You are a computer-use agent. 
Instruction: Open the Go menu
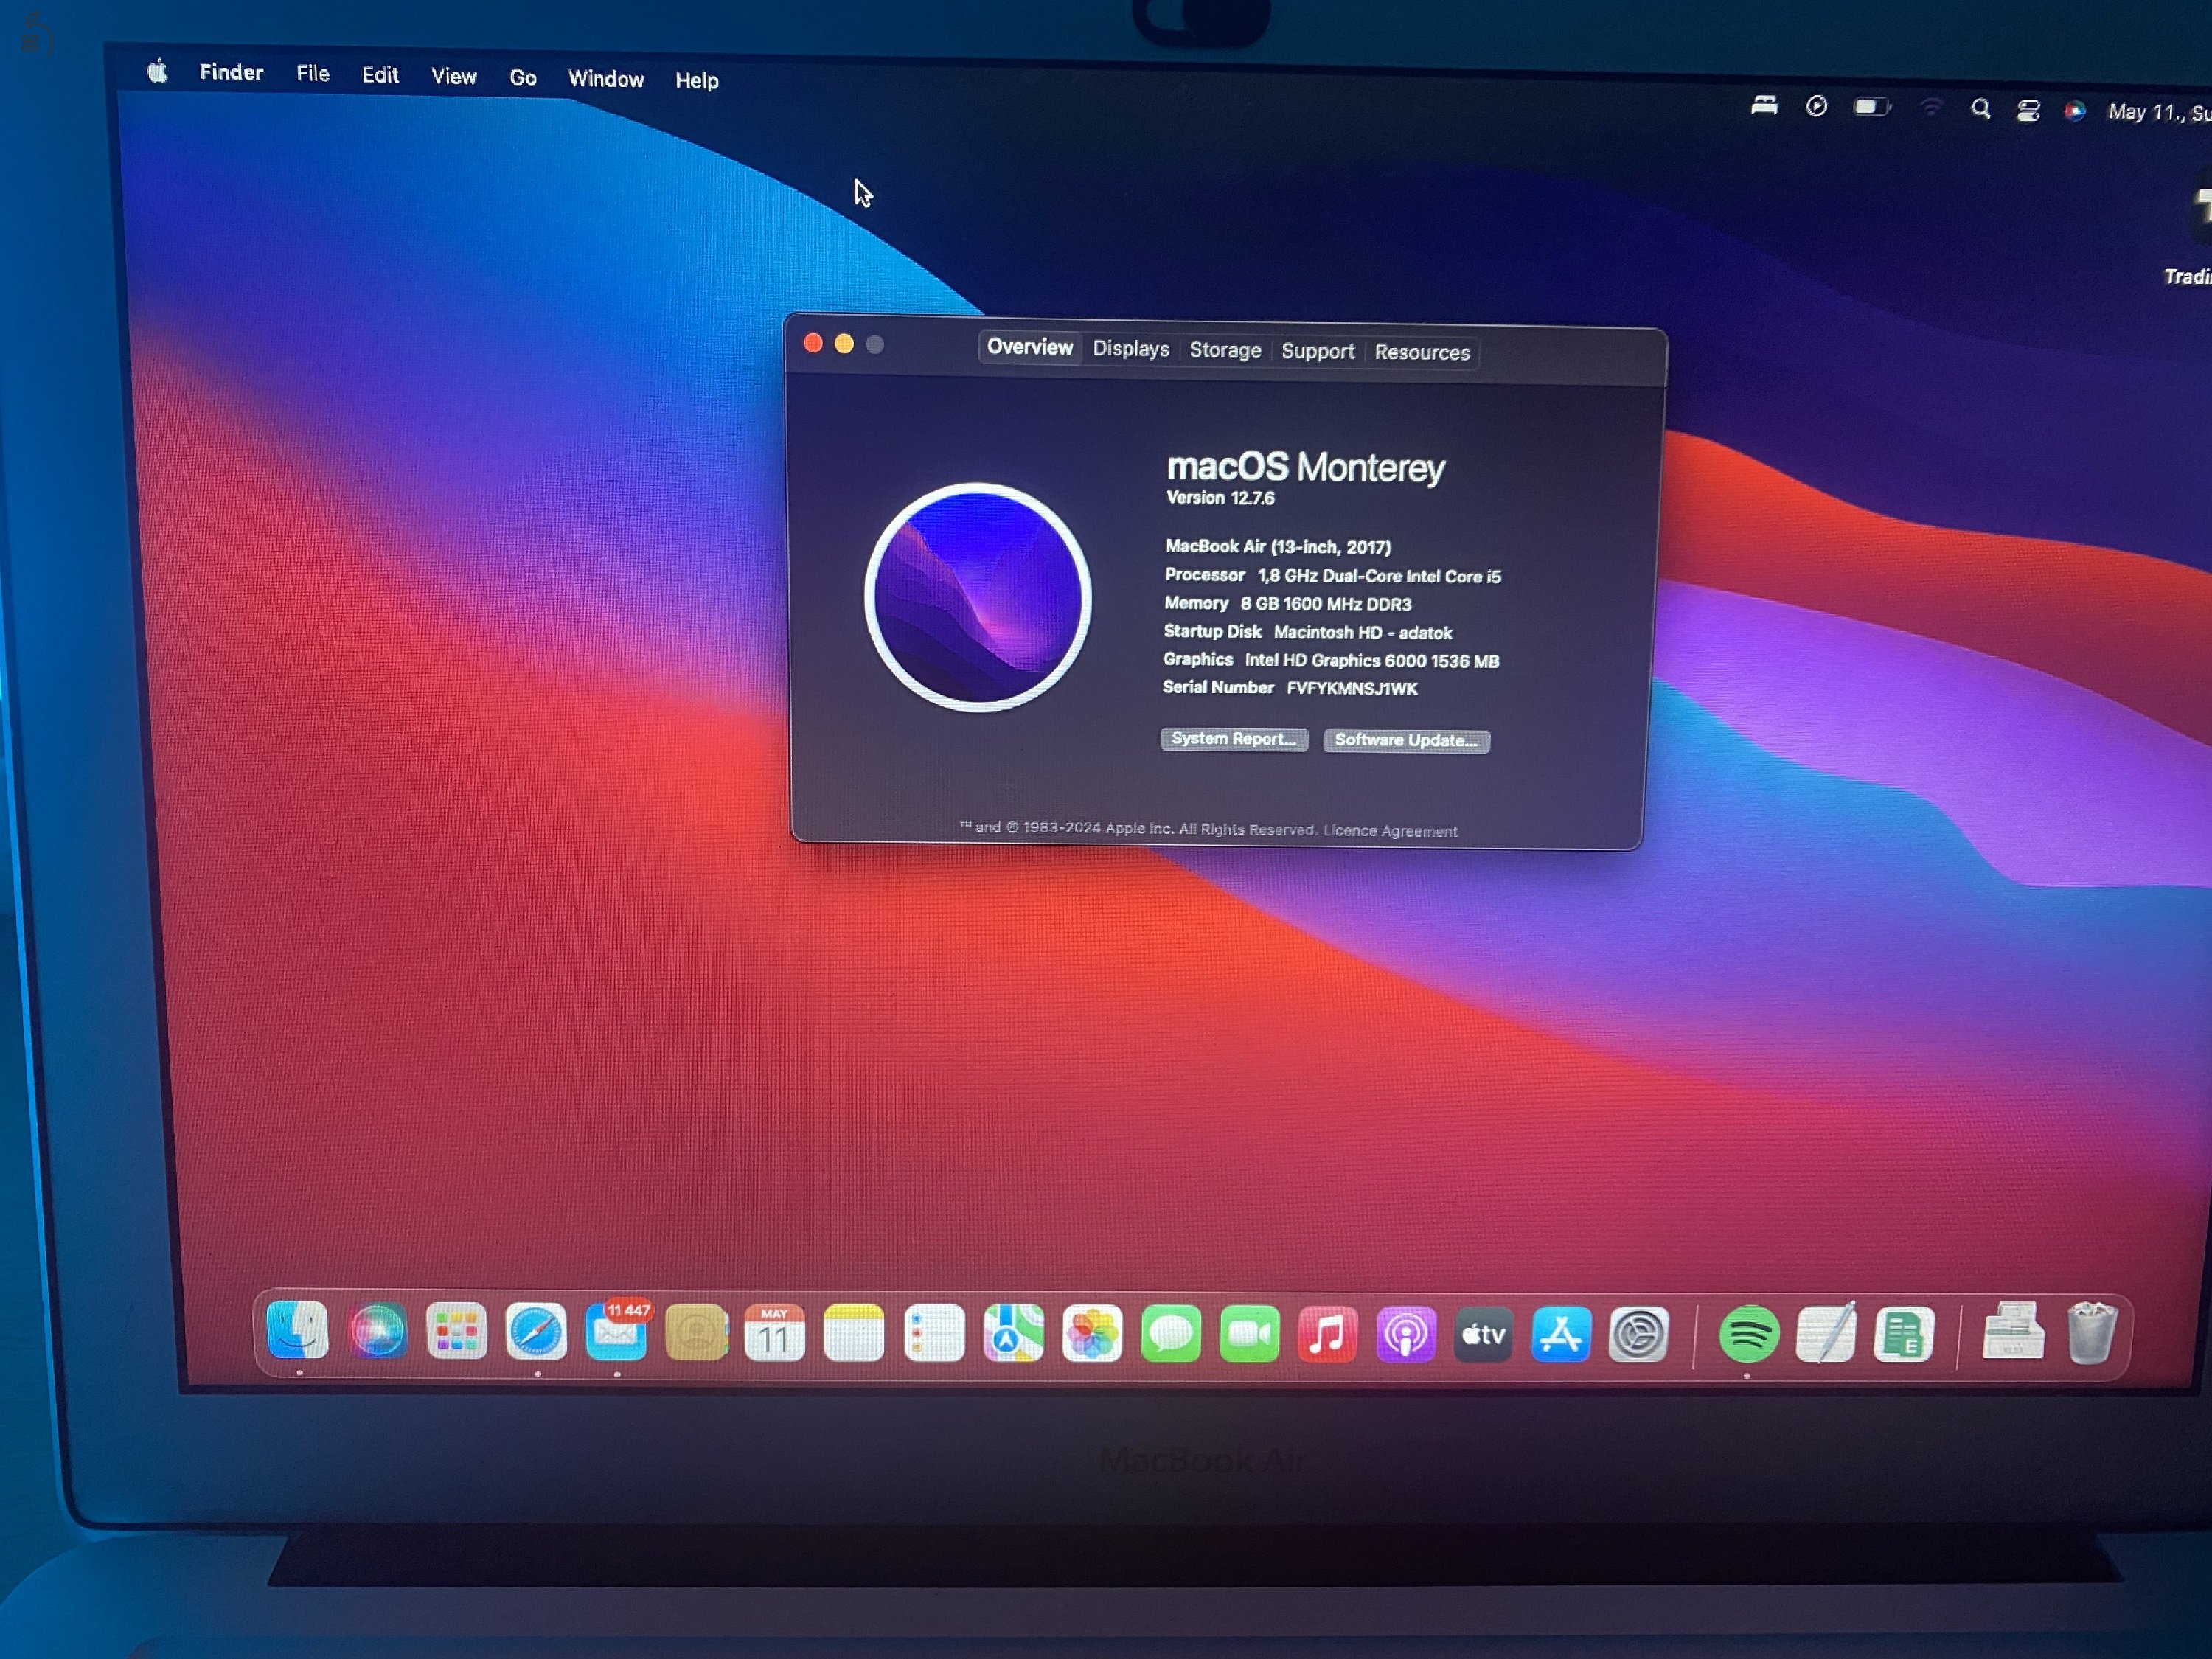[x=523, y=77]
